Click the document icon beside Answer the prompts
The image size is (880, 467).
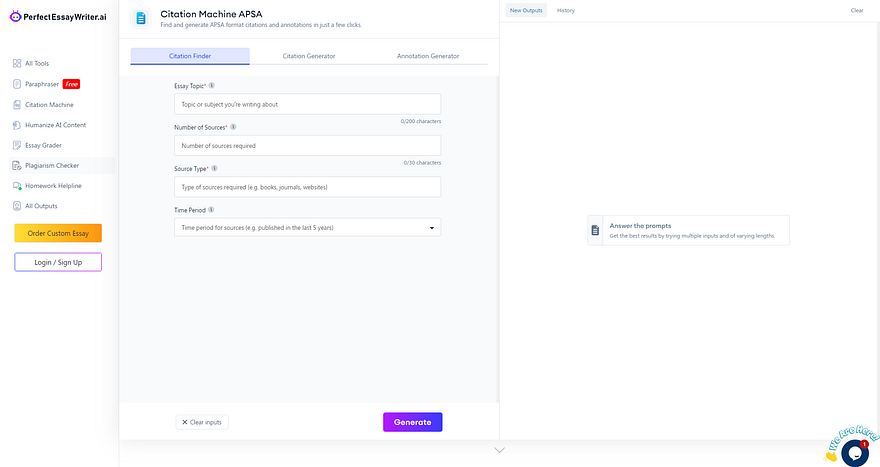[595, 231]
